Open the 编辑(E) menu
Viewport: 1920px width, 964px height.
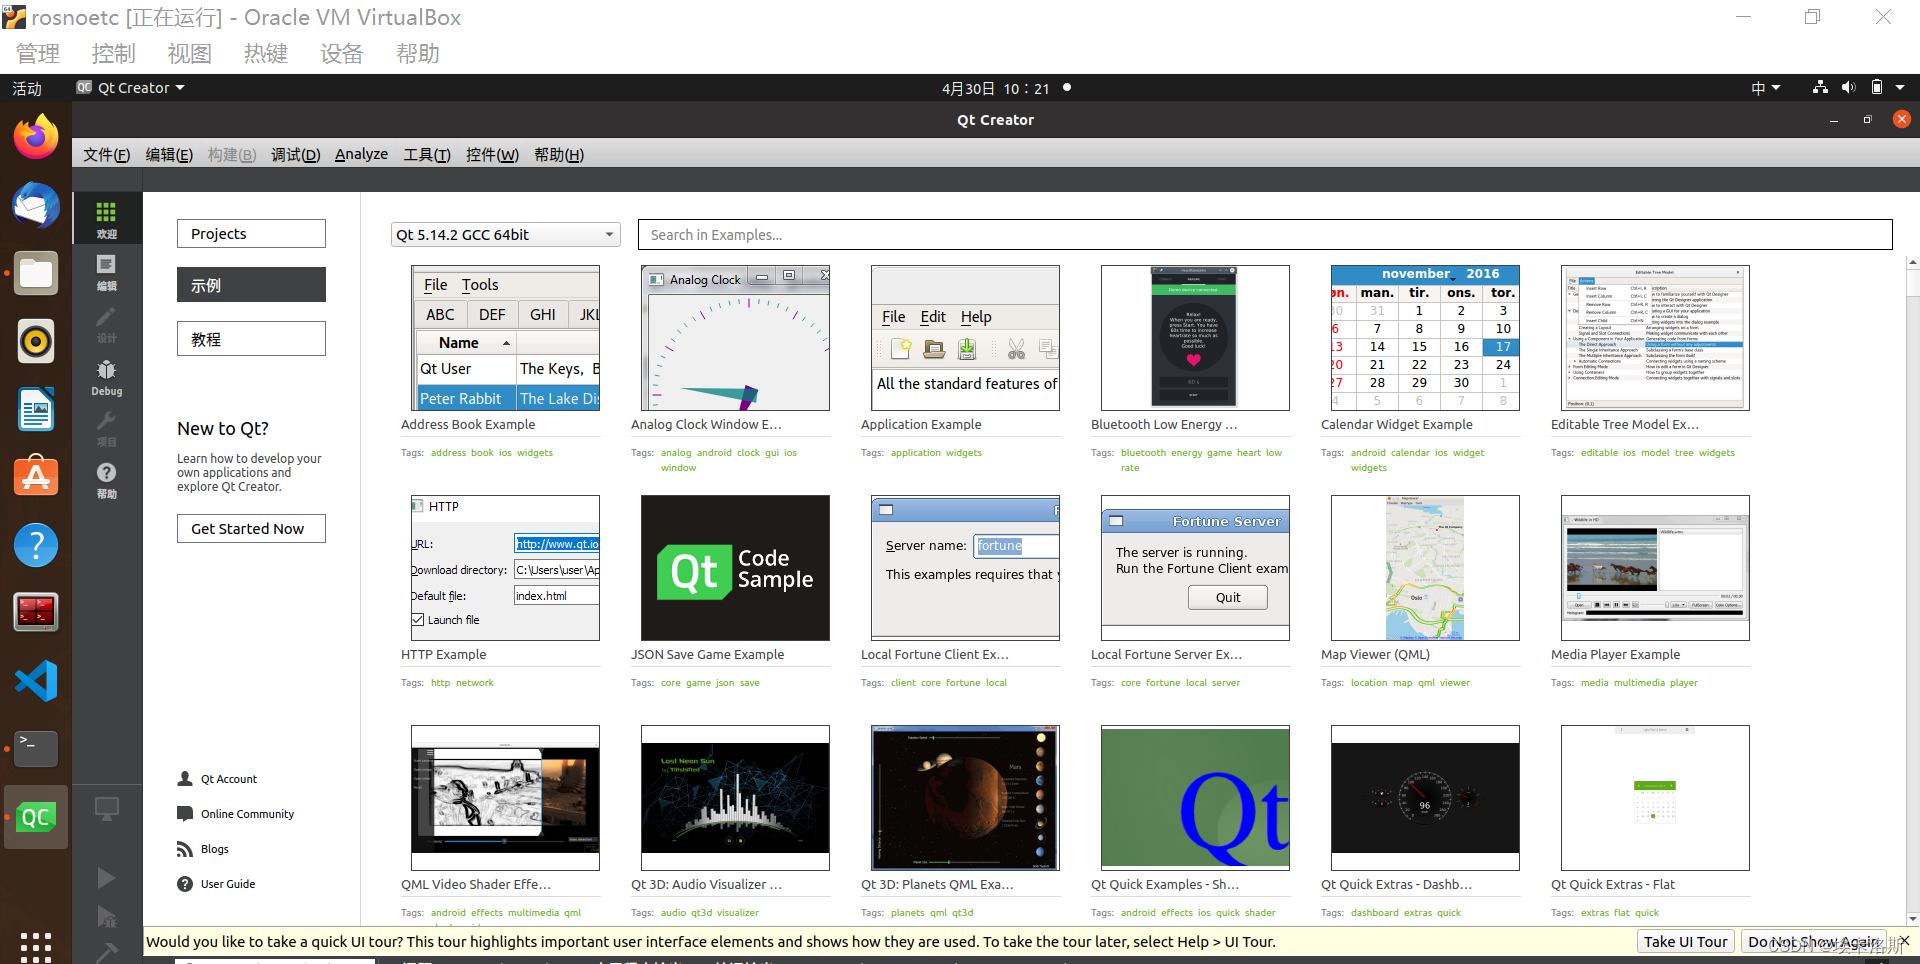[x=169, y=155]
